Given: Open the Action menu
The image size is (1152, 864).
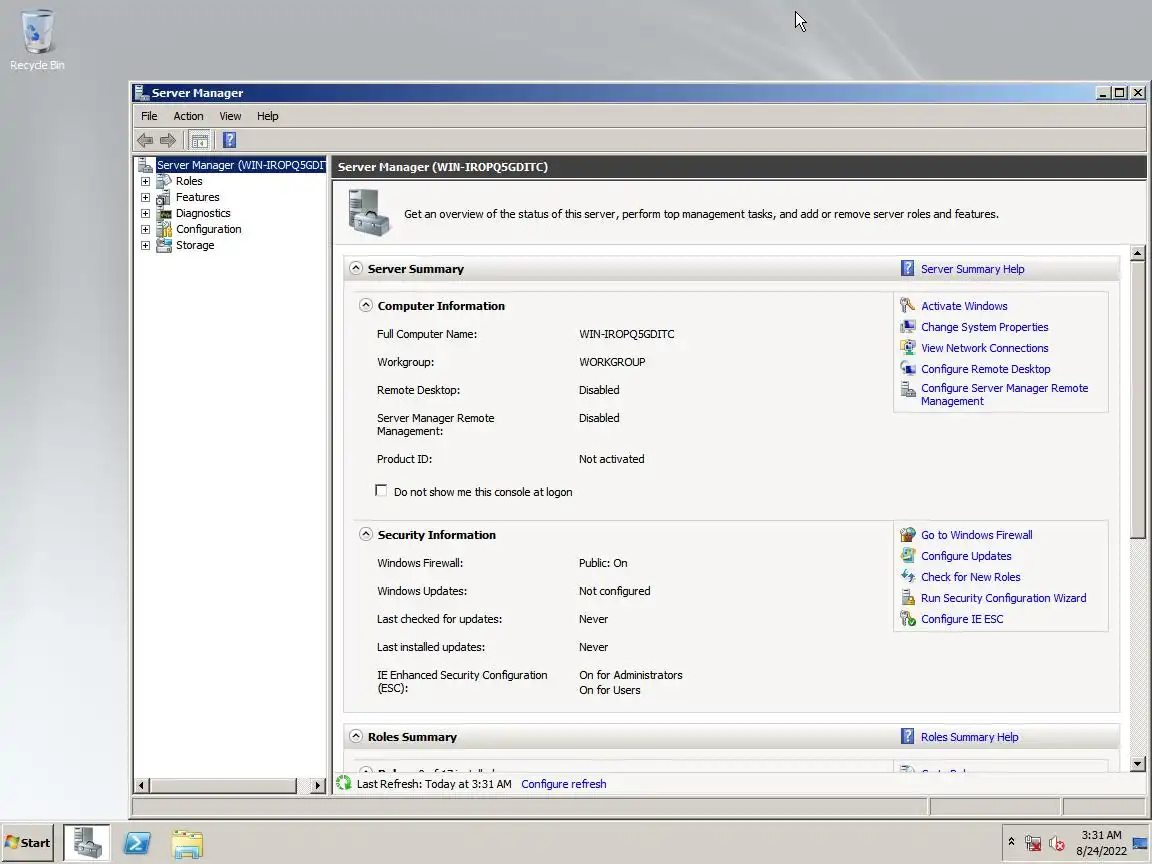Looking at the screenshot, I should [x=188, y=116].
